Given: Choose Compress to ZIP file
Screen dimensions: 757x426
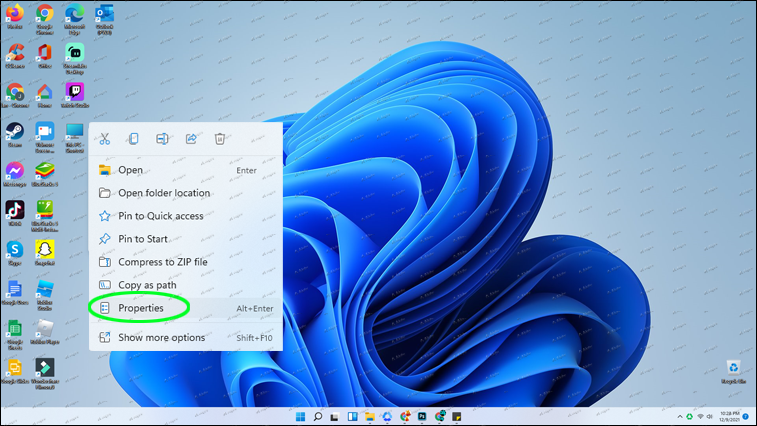Looking at the screenshot, I should click(x=186, y=262).
